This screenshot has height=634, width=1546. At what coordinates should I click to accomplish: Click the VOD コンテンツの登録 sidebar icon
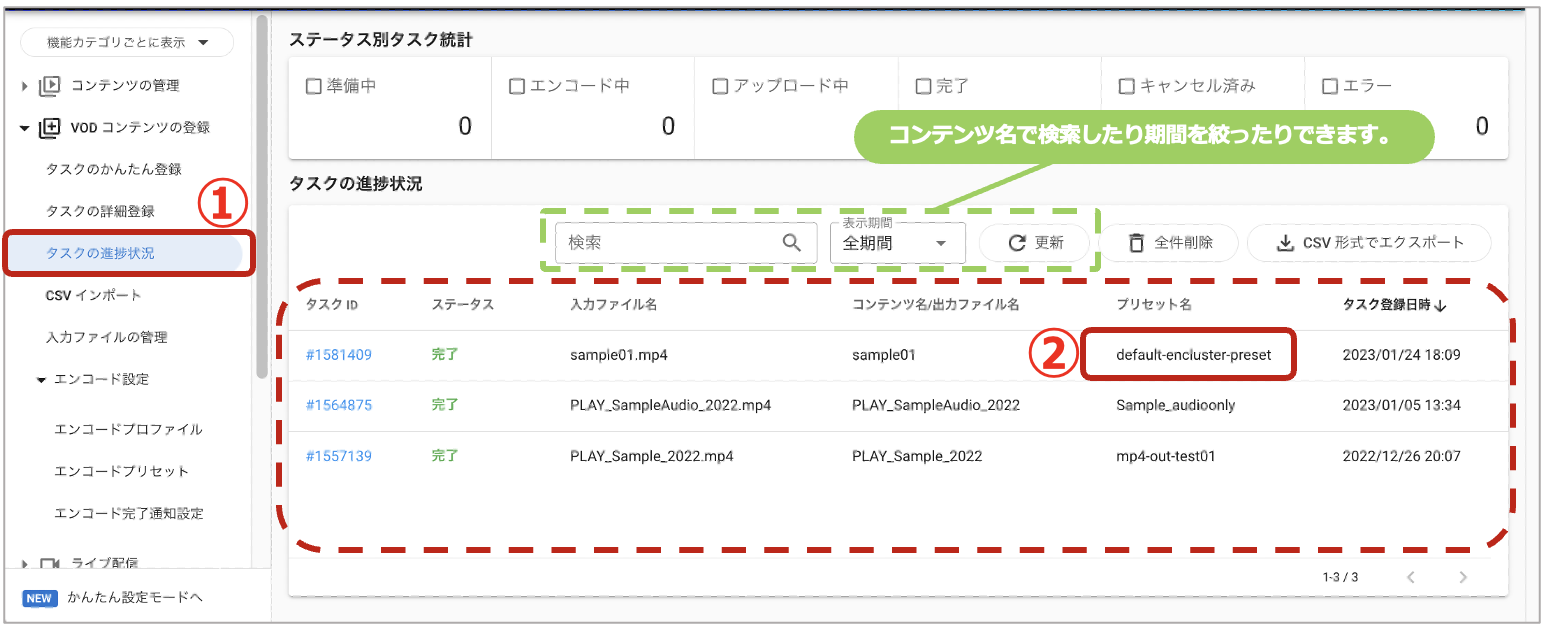point(49,128)
